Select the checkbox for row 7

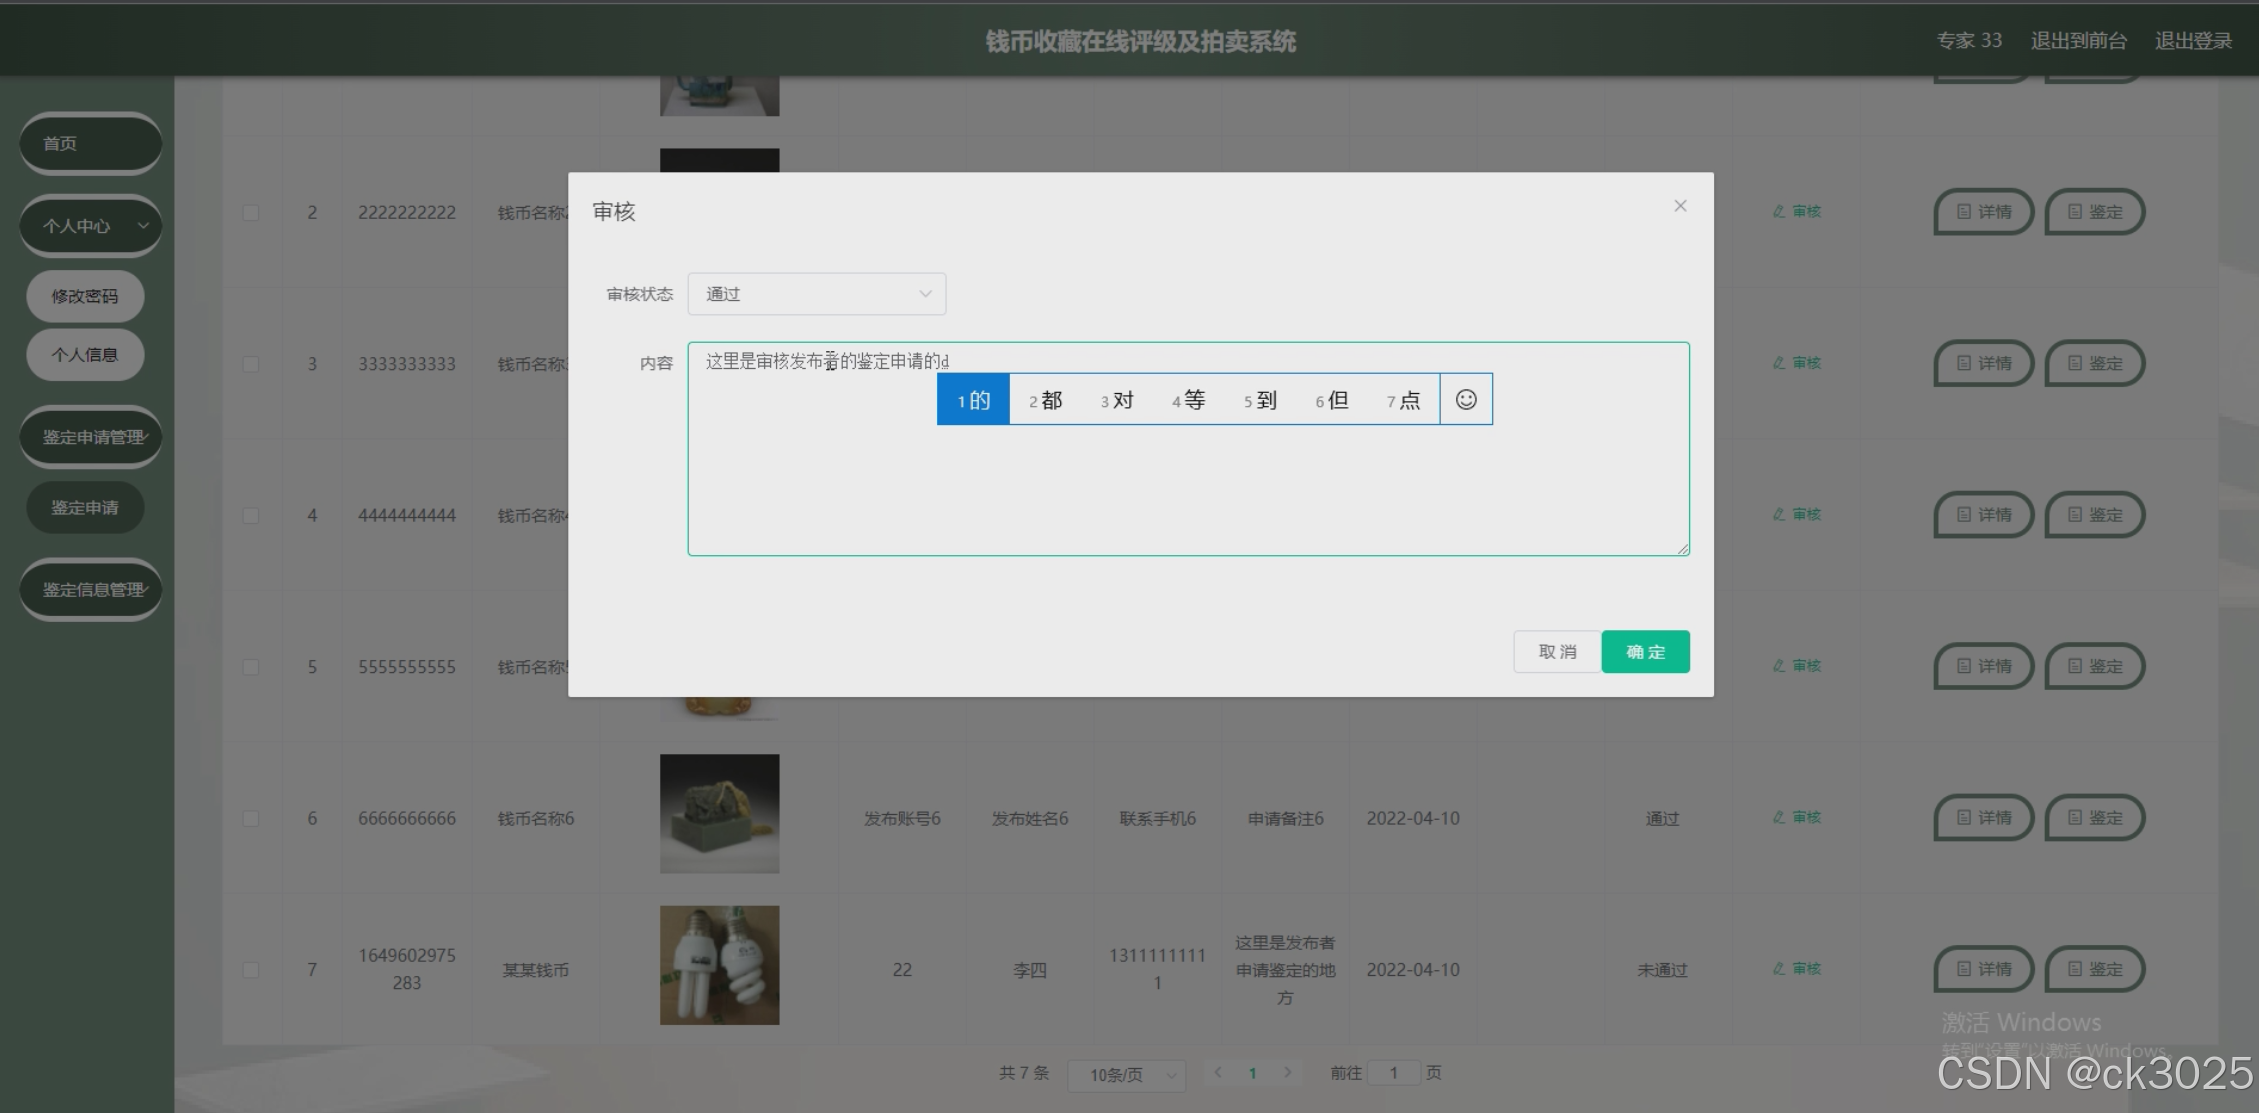[x=251, y=970]
